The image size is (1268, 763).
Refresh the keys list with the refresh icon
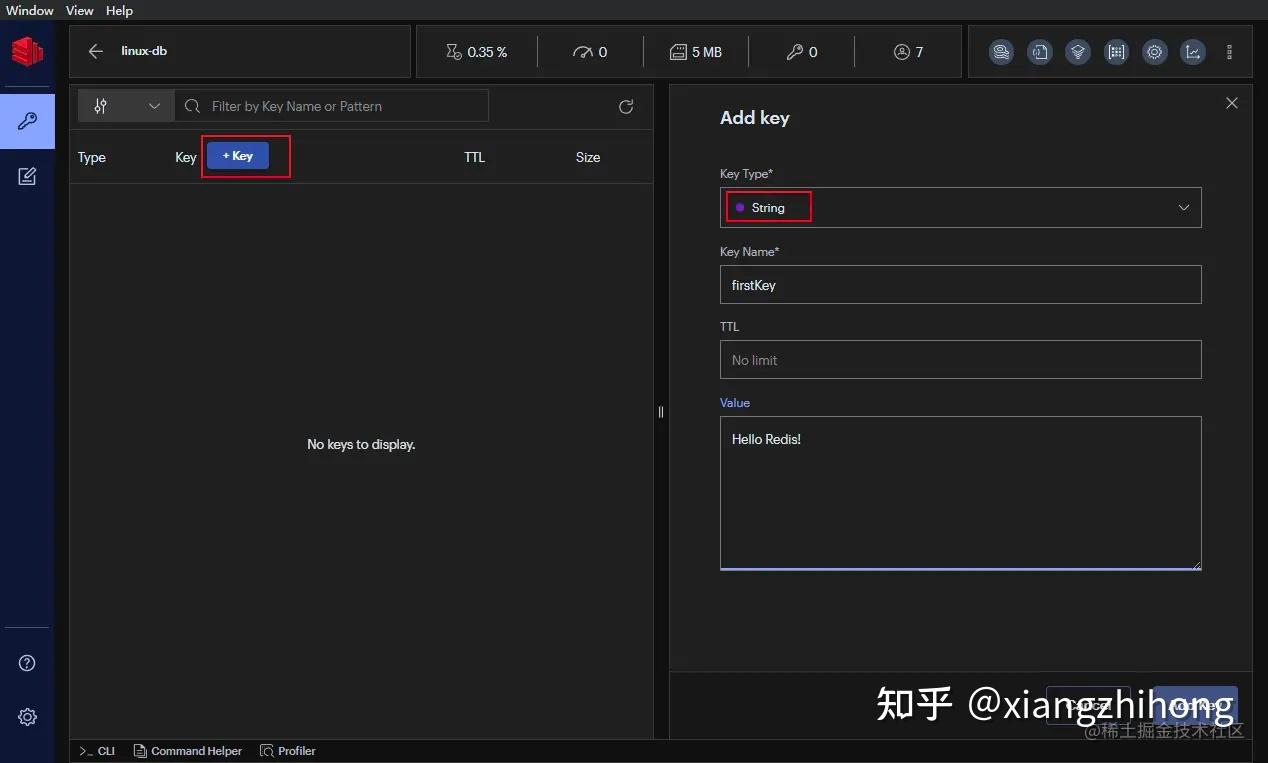(626, 106)
